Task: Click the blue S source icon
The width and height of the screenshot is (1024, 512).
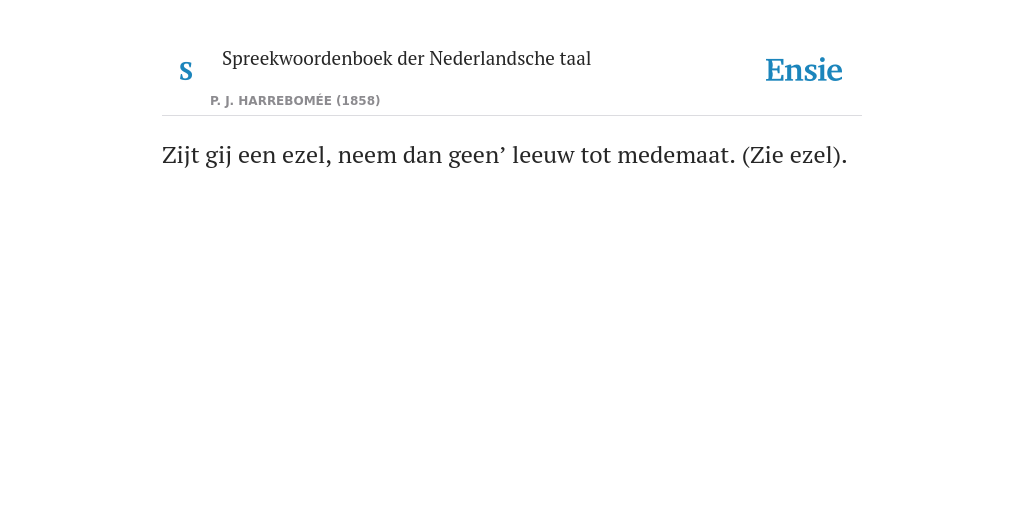Action: 186,71
